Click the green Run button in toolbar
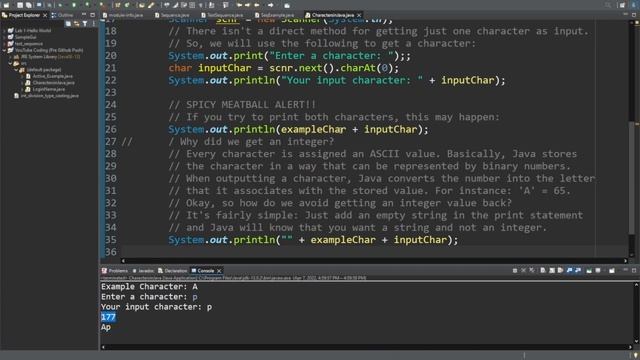This screenshot has height=360, width=640. (x=74, y=5)
